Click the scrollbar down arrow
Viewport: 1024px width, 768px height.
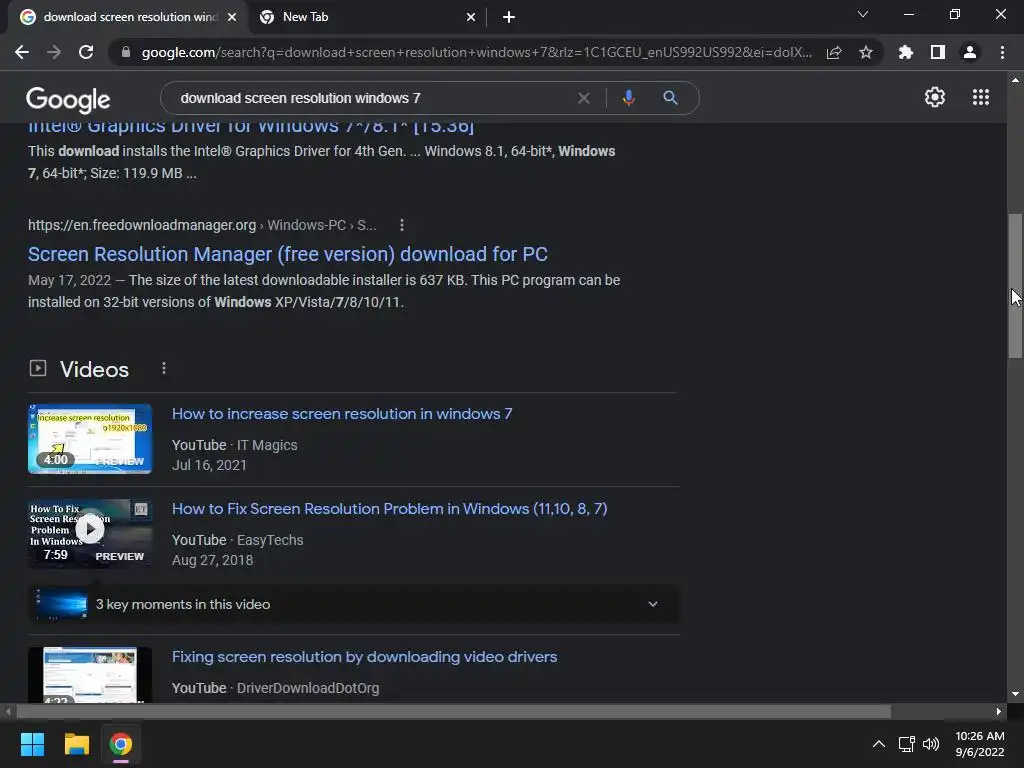[1015, 694]
